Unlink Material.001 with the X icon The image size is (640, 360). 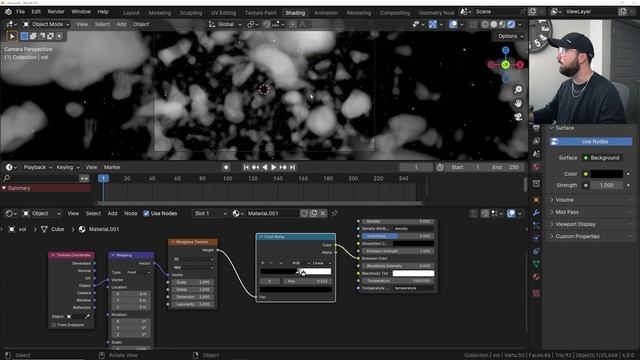323,213
